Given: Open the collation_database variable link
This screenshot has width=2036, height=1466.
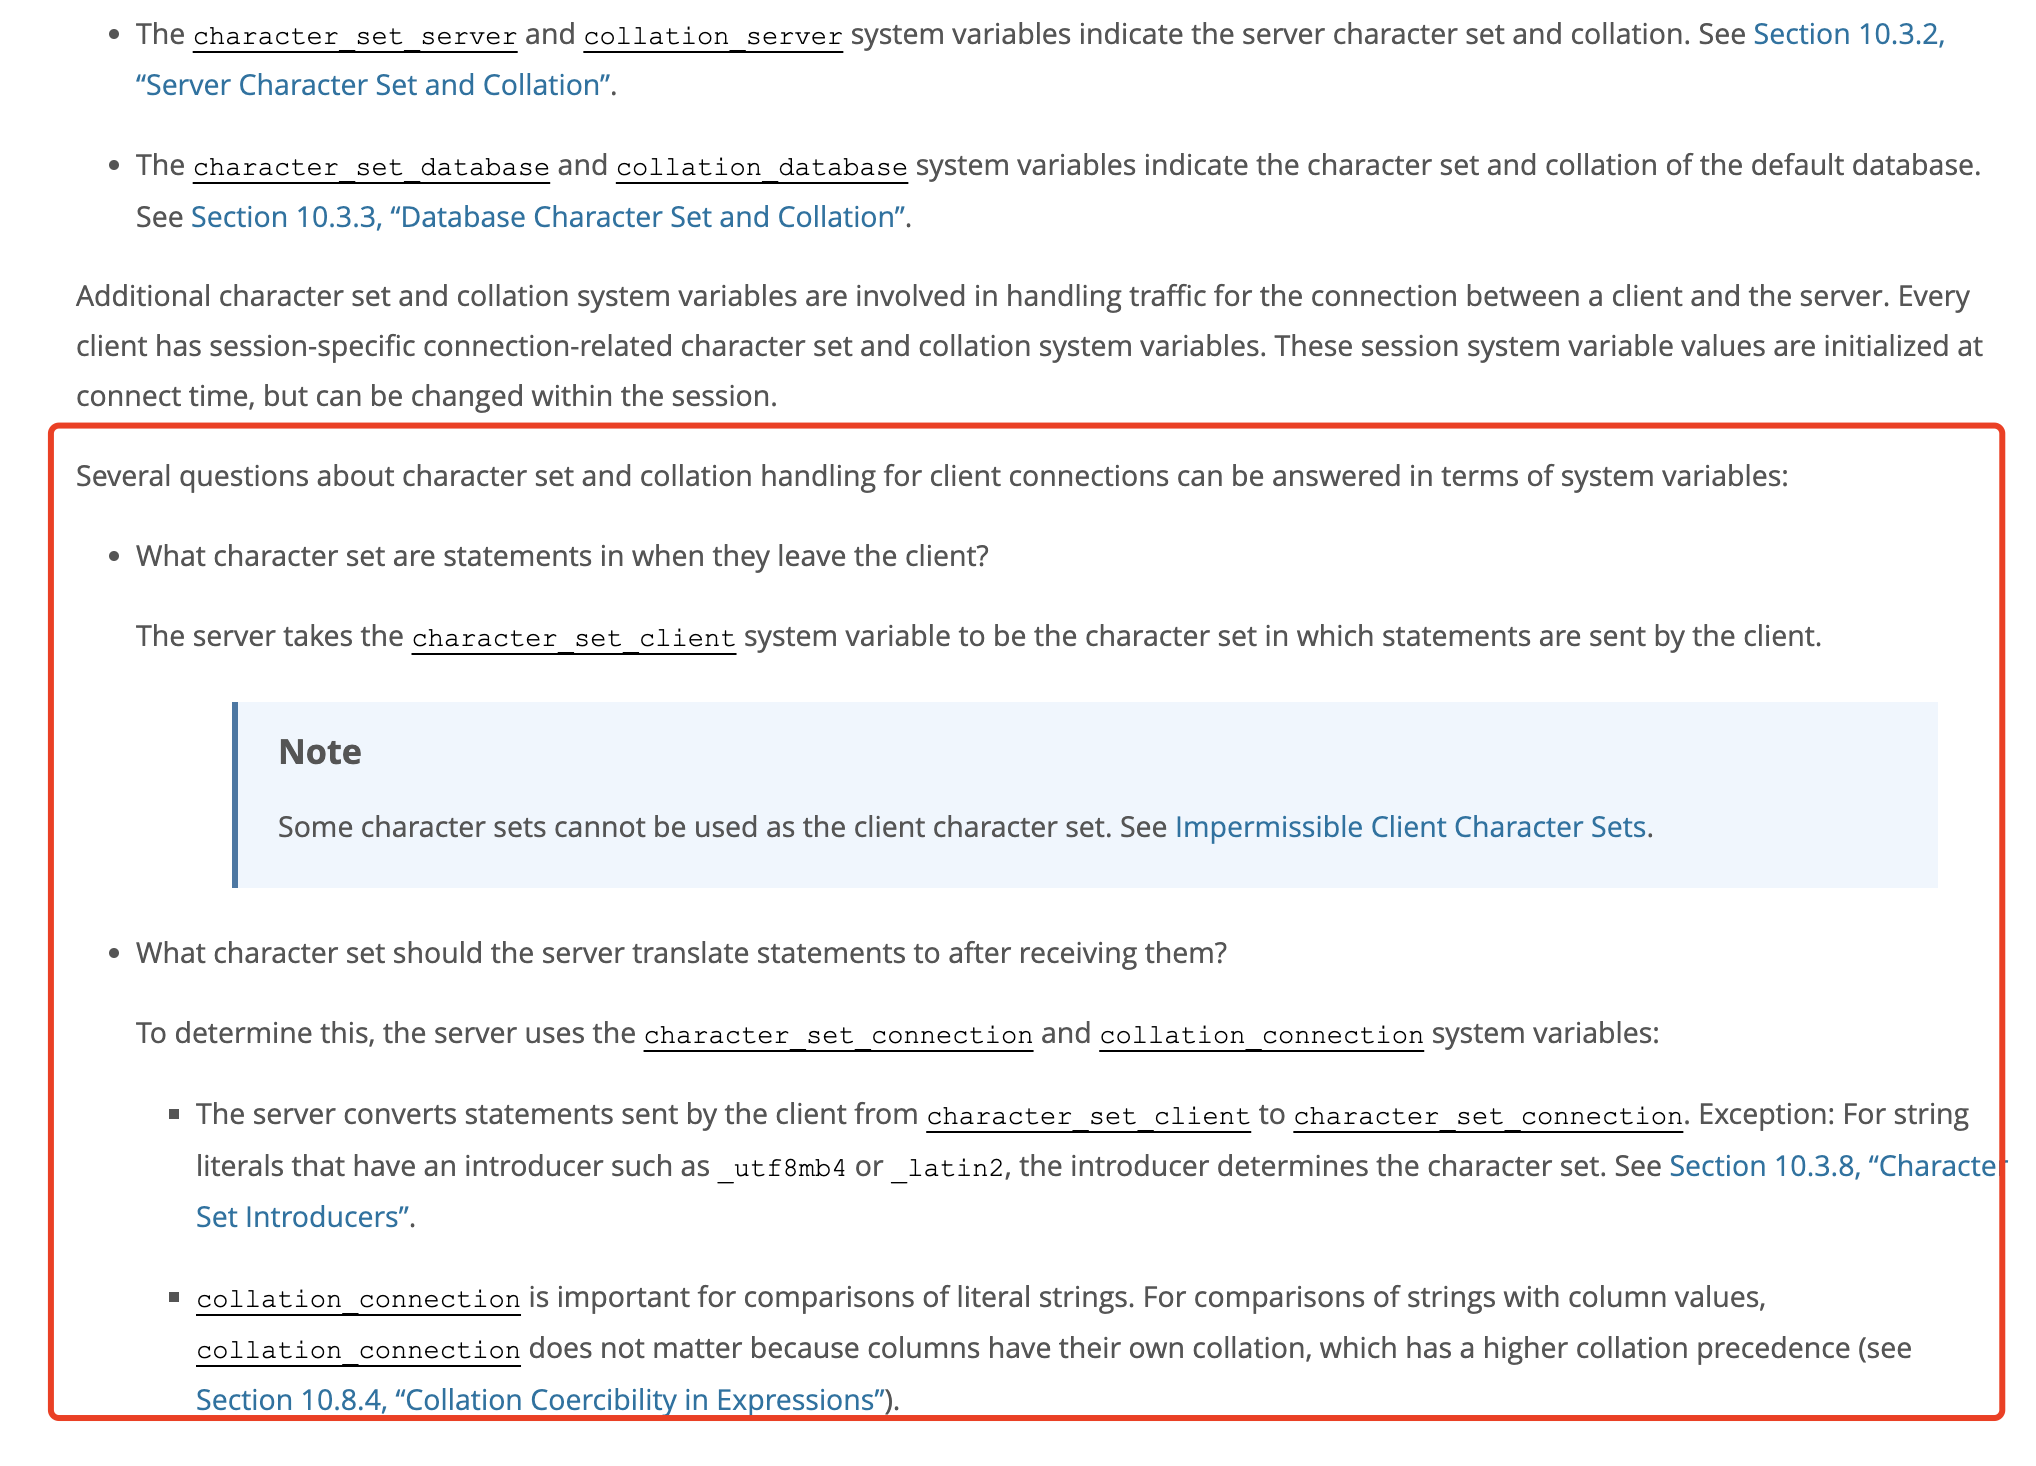Looking at the screenshot, I should click(x=762, y=167).
